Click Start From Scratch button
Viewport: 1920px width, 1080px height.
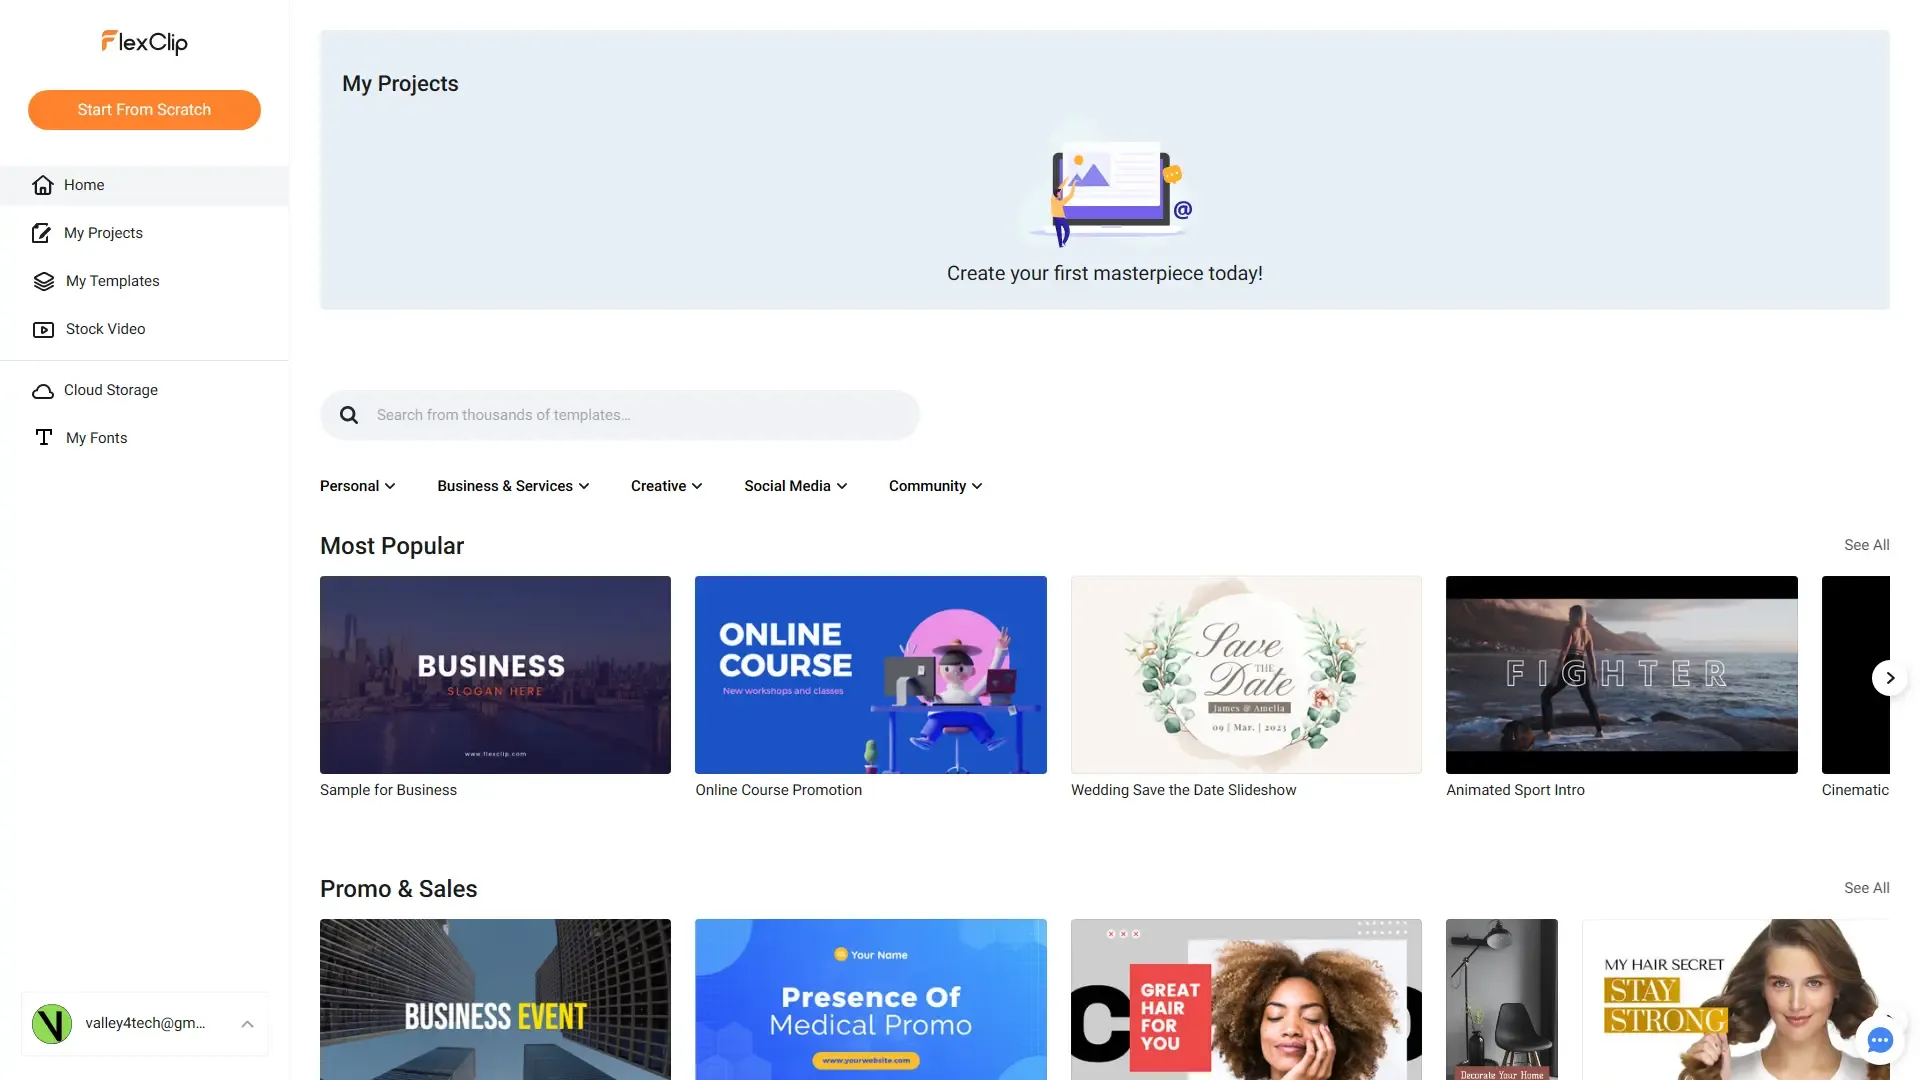(144, 110)
